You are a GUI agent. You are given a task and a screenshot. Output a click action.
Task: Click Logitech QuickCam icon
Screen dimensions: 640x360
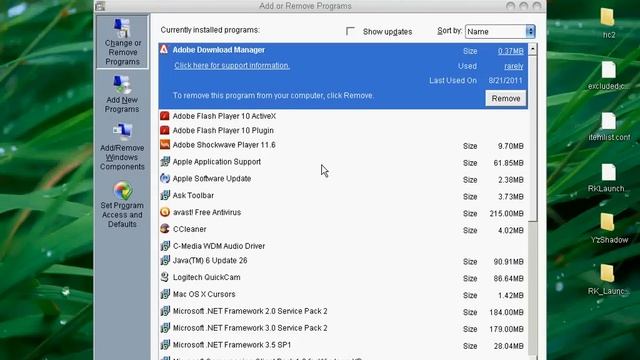[164, 277]
